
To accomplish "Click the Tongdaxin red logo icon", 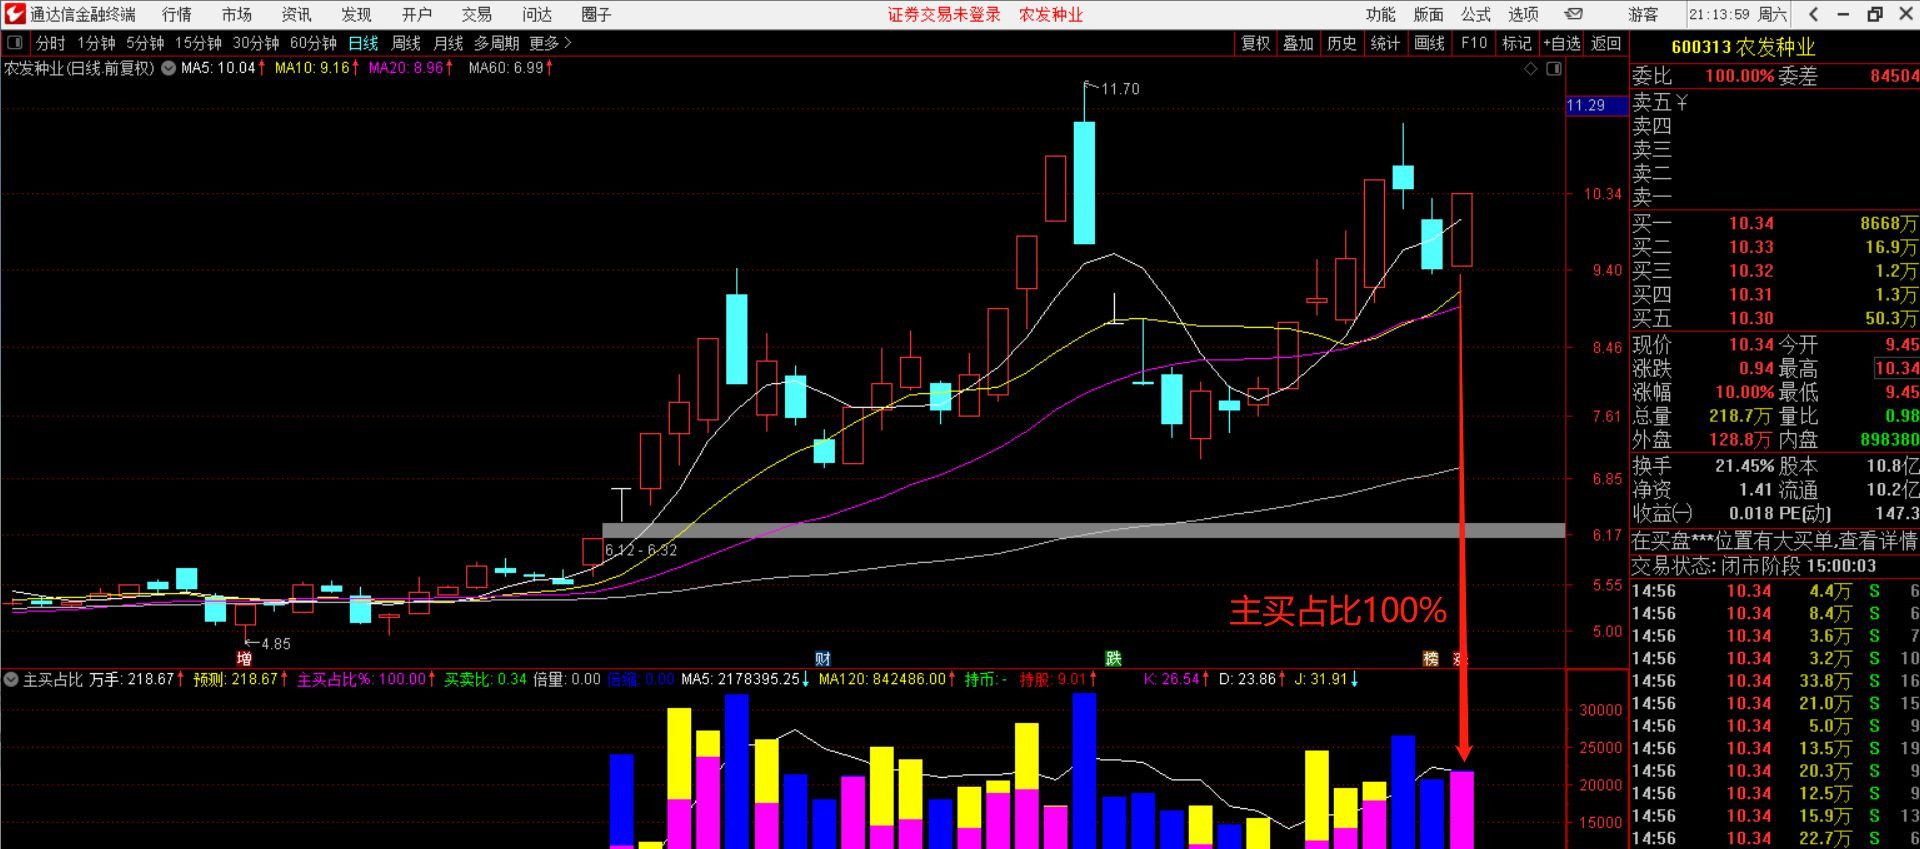I will coord(14,14).
